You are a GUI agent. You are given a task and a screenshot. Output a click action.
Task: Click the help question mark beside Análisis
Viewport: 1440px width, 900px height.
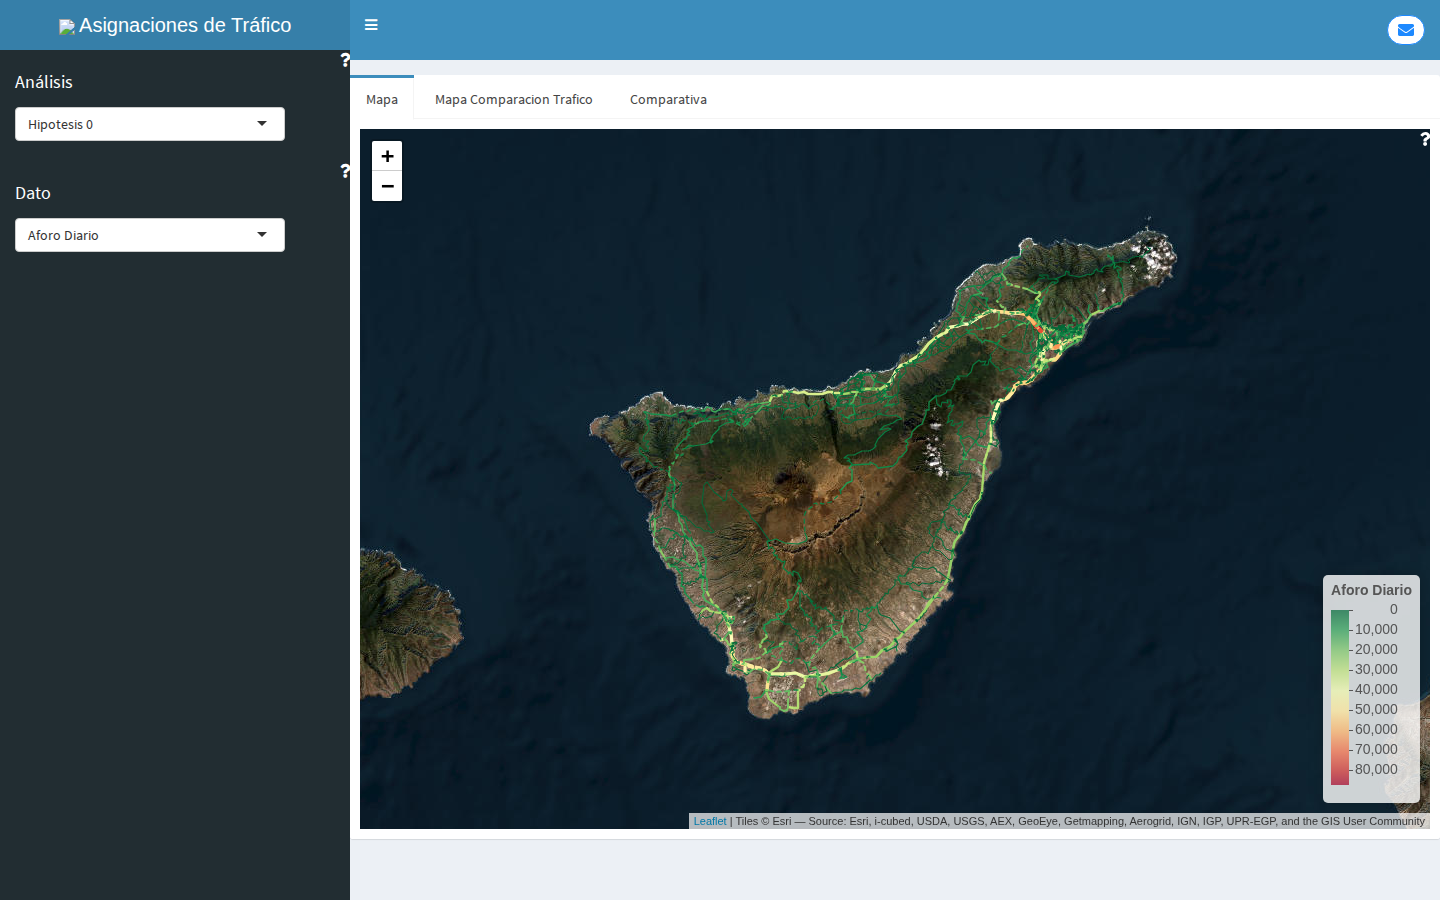[x=345, y=59]
